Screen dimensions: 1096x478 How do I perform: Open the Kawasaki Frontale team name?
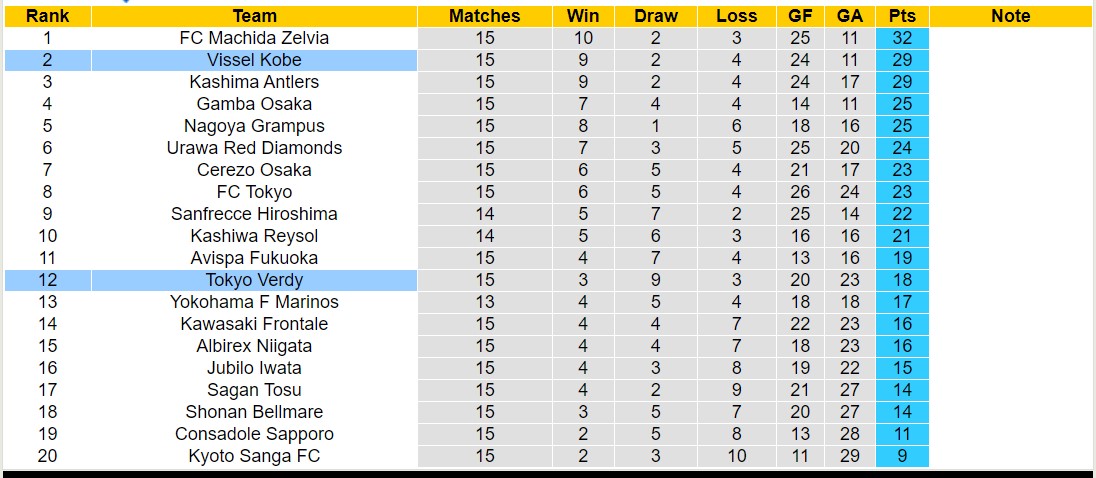(x=254, y=324)
